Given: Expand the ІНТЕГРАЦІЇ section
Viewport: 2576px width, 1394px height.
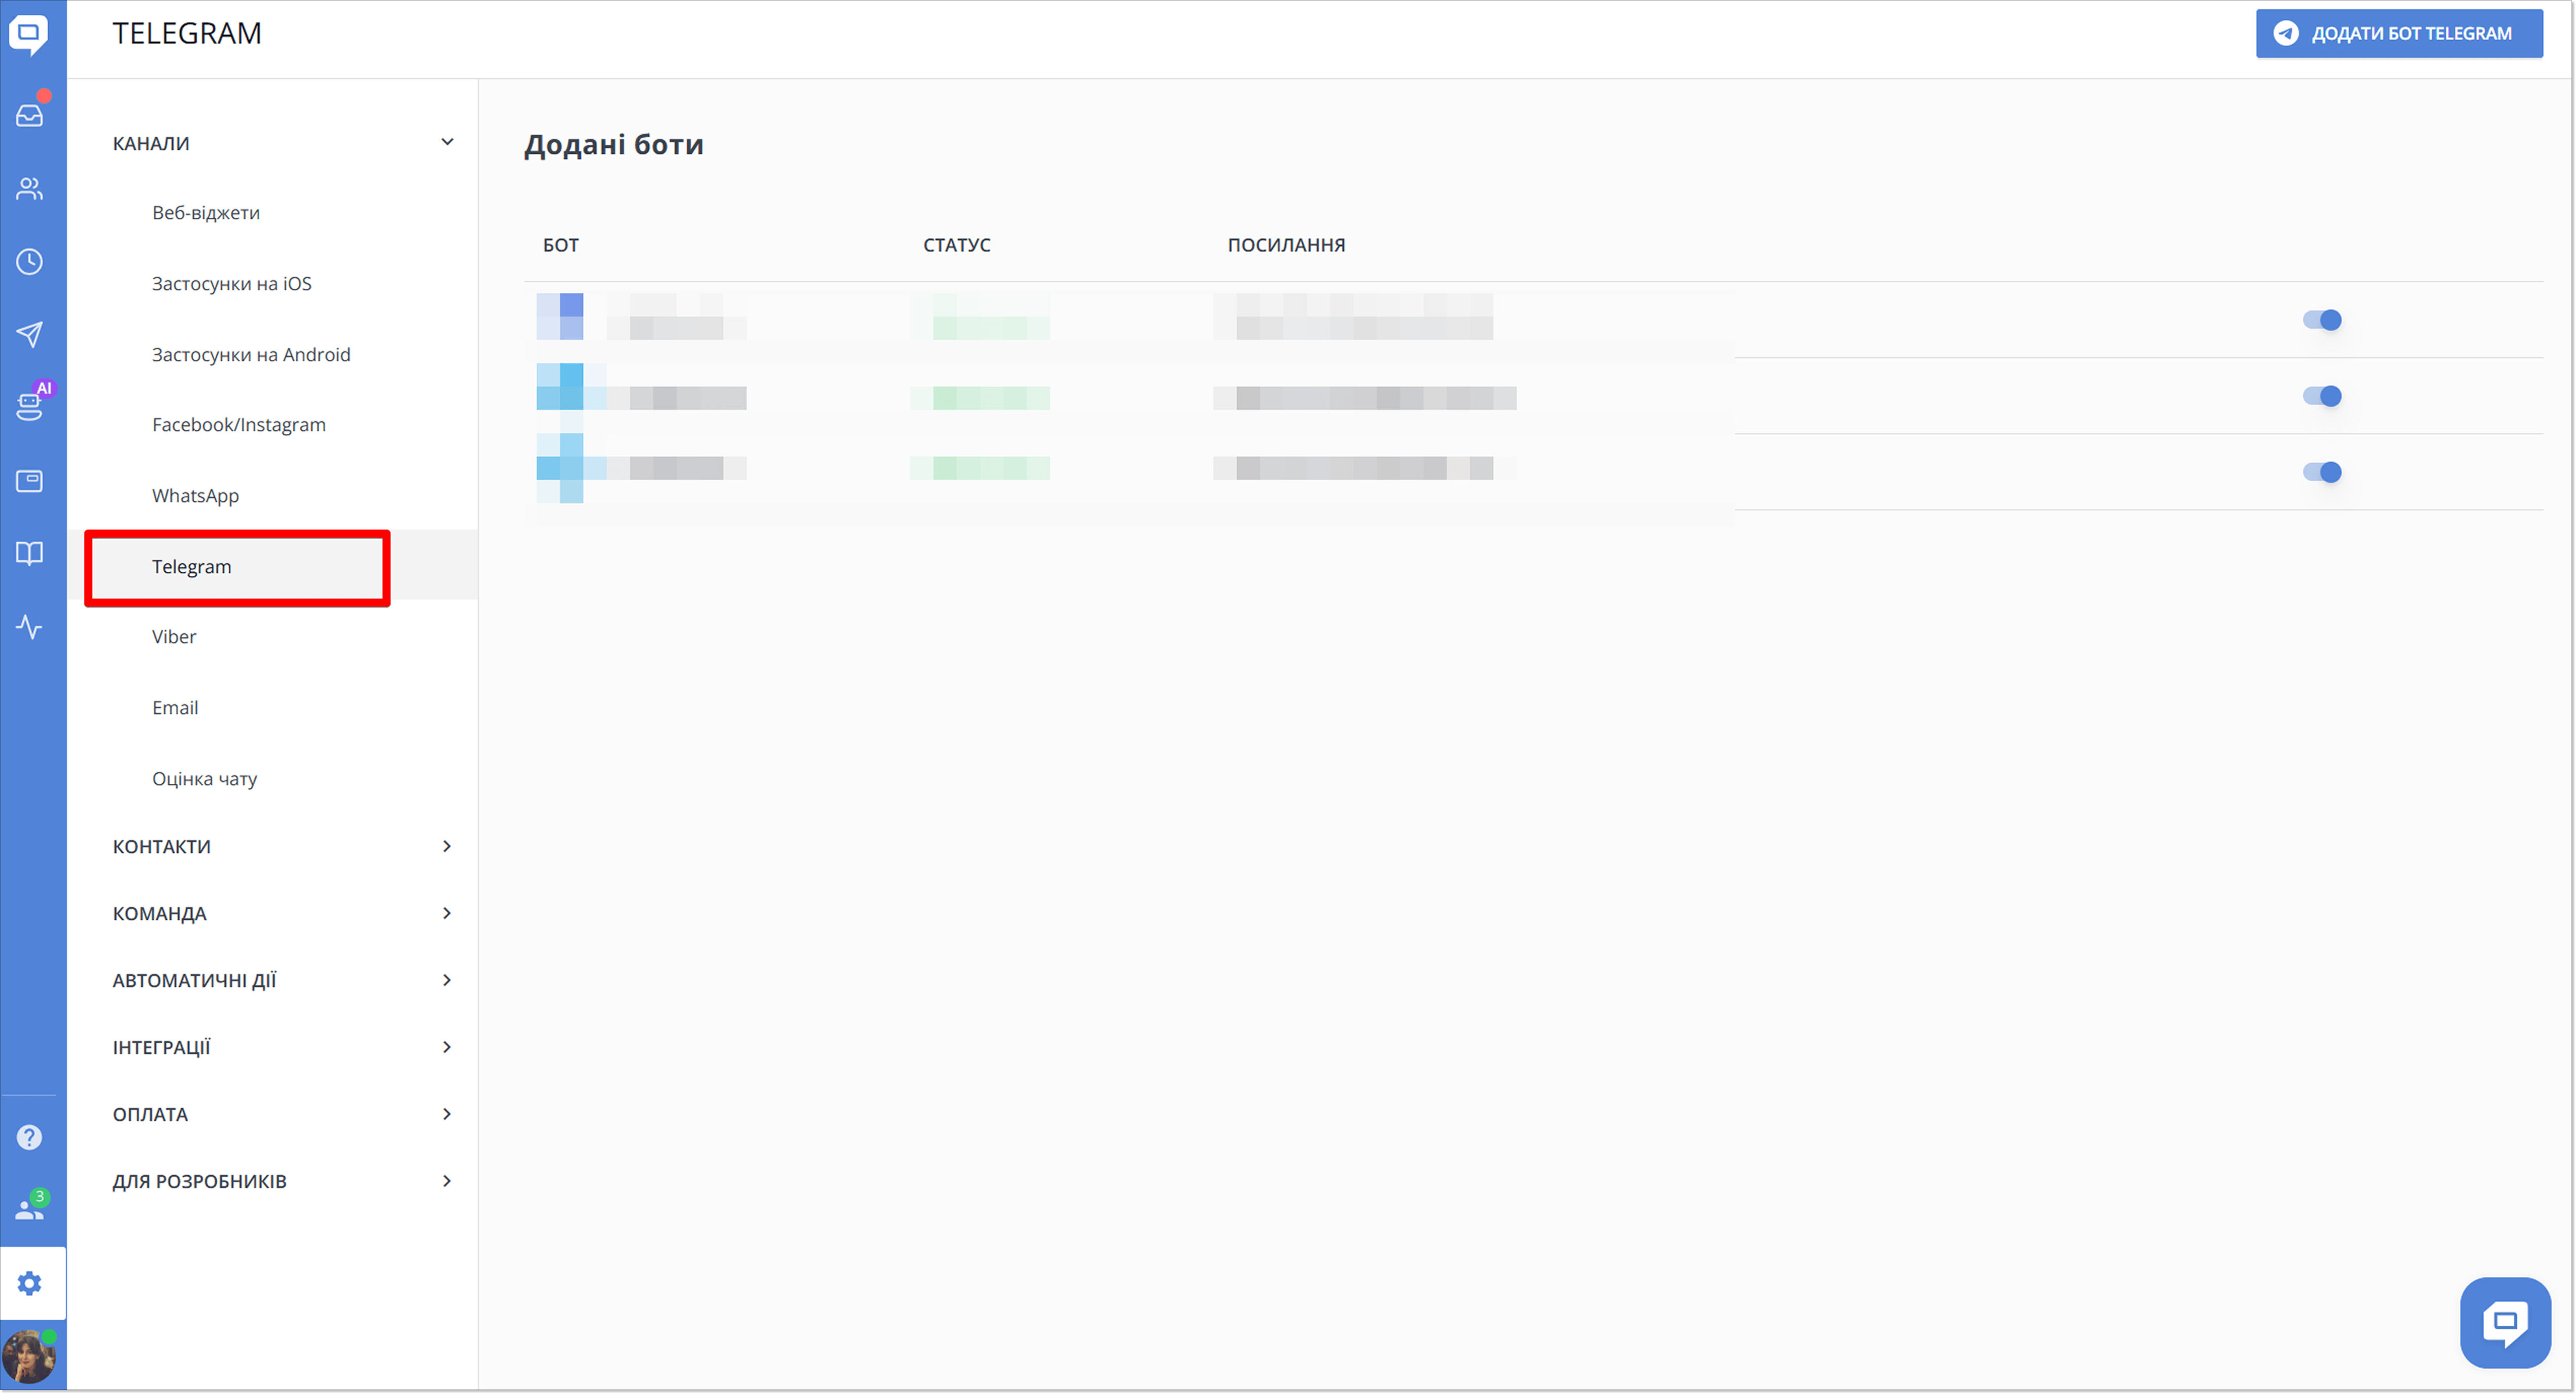Looking at the screenshot, I should tap(447, 1046).
